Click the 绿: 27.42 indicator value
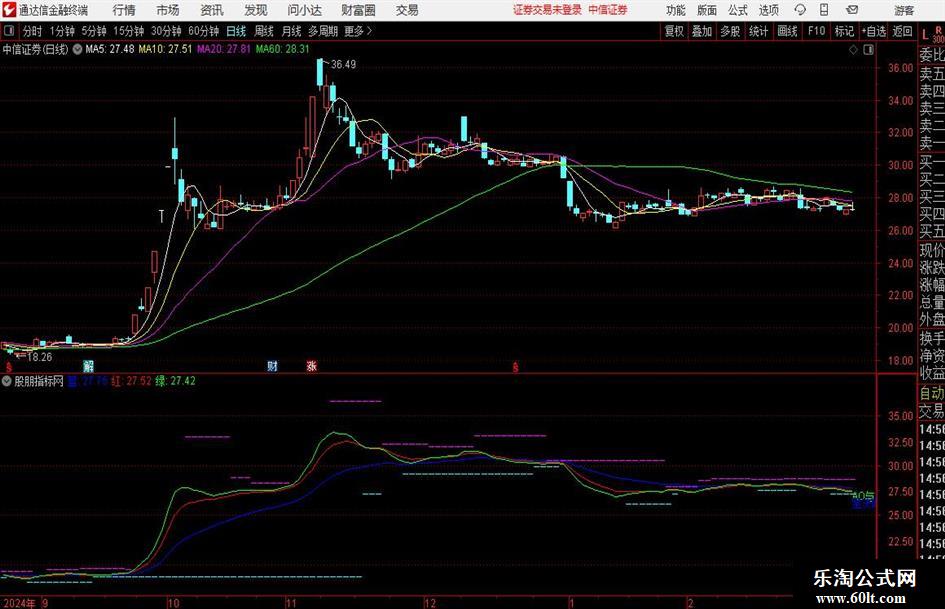 click(175, 381)
